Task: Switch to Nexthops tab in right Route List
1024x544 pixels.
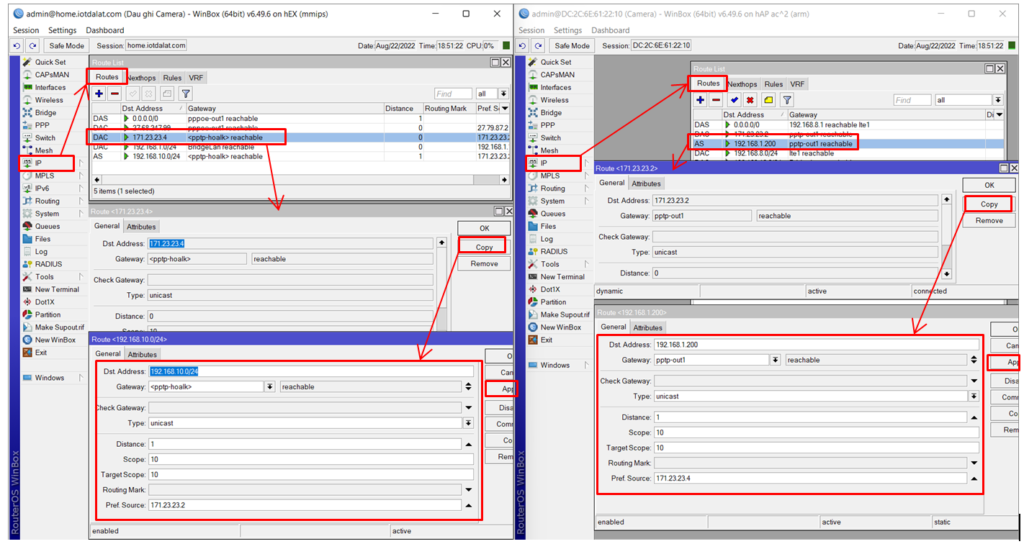Action: click(x=742, y=84)
